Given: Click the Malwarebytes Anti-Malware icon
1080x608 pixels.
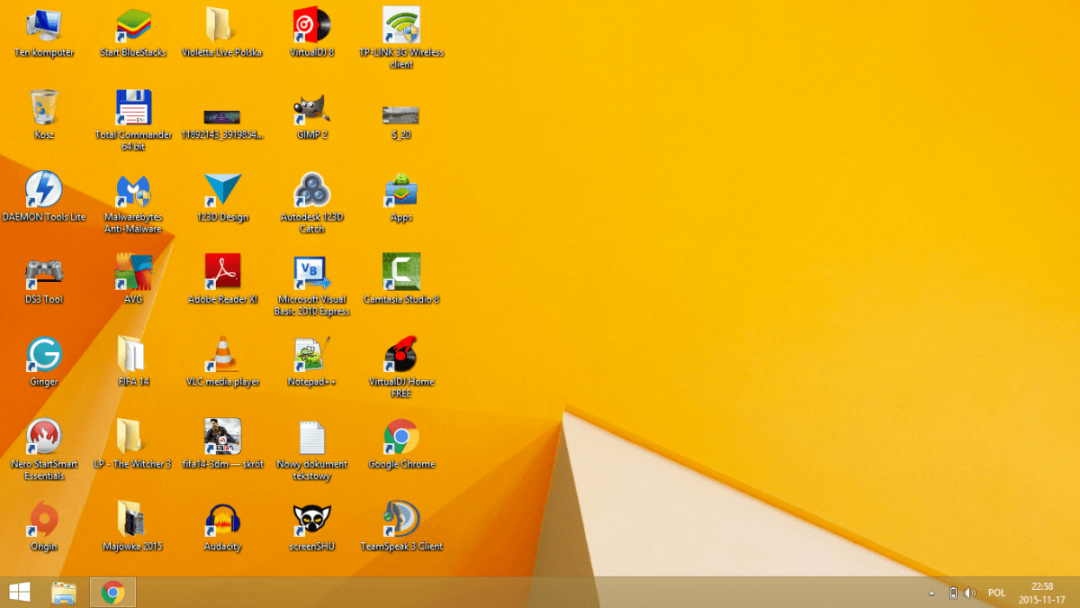Looking at the screenshot, I should (133, 190).
